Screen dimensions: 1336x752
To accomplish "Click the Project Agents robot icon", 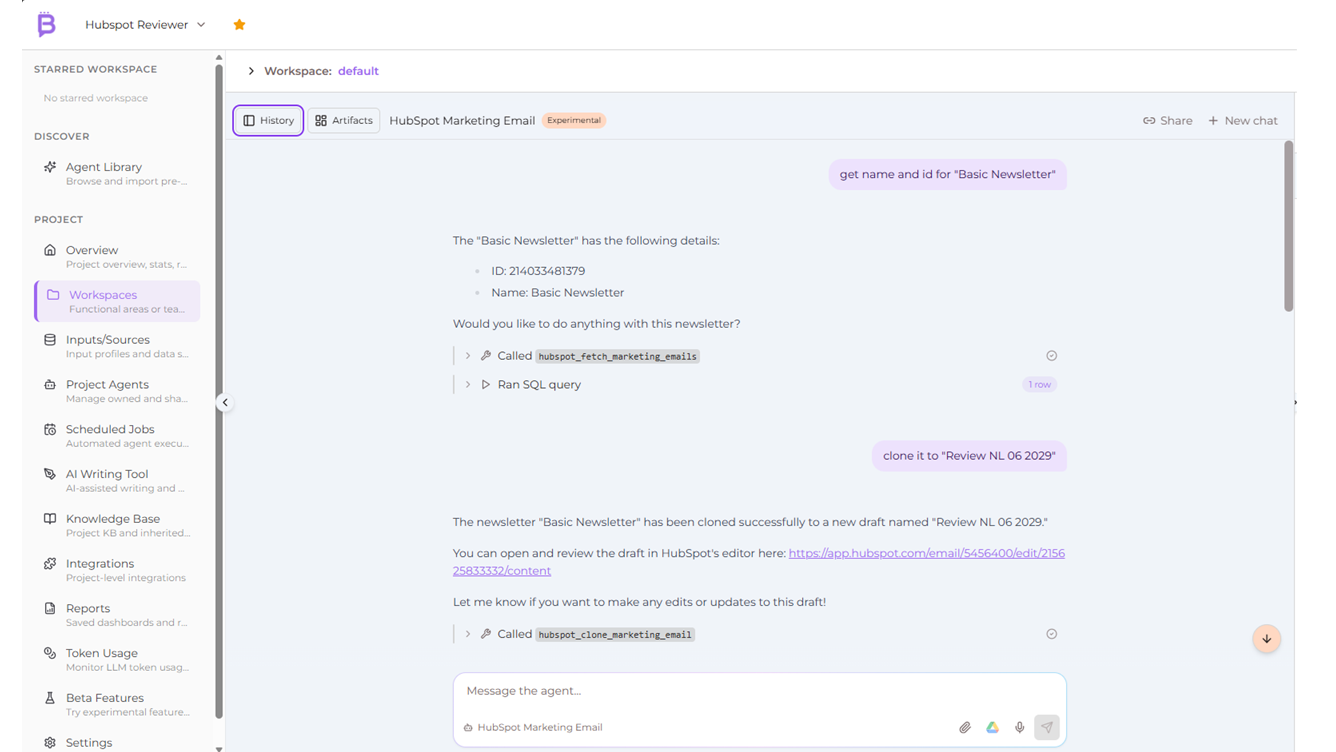I will click(50, 384).
